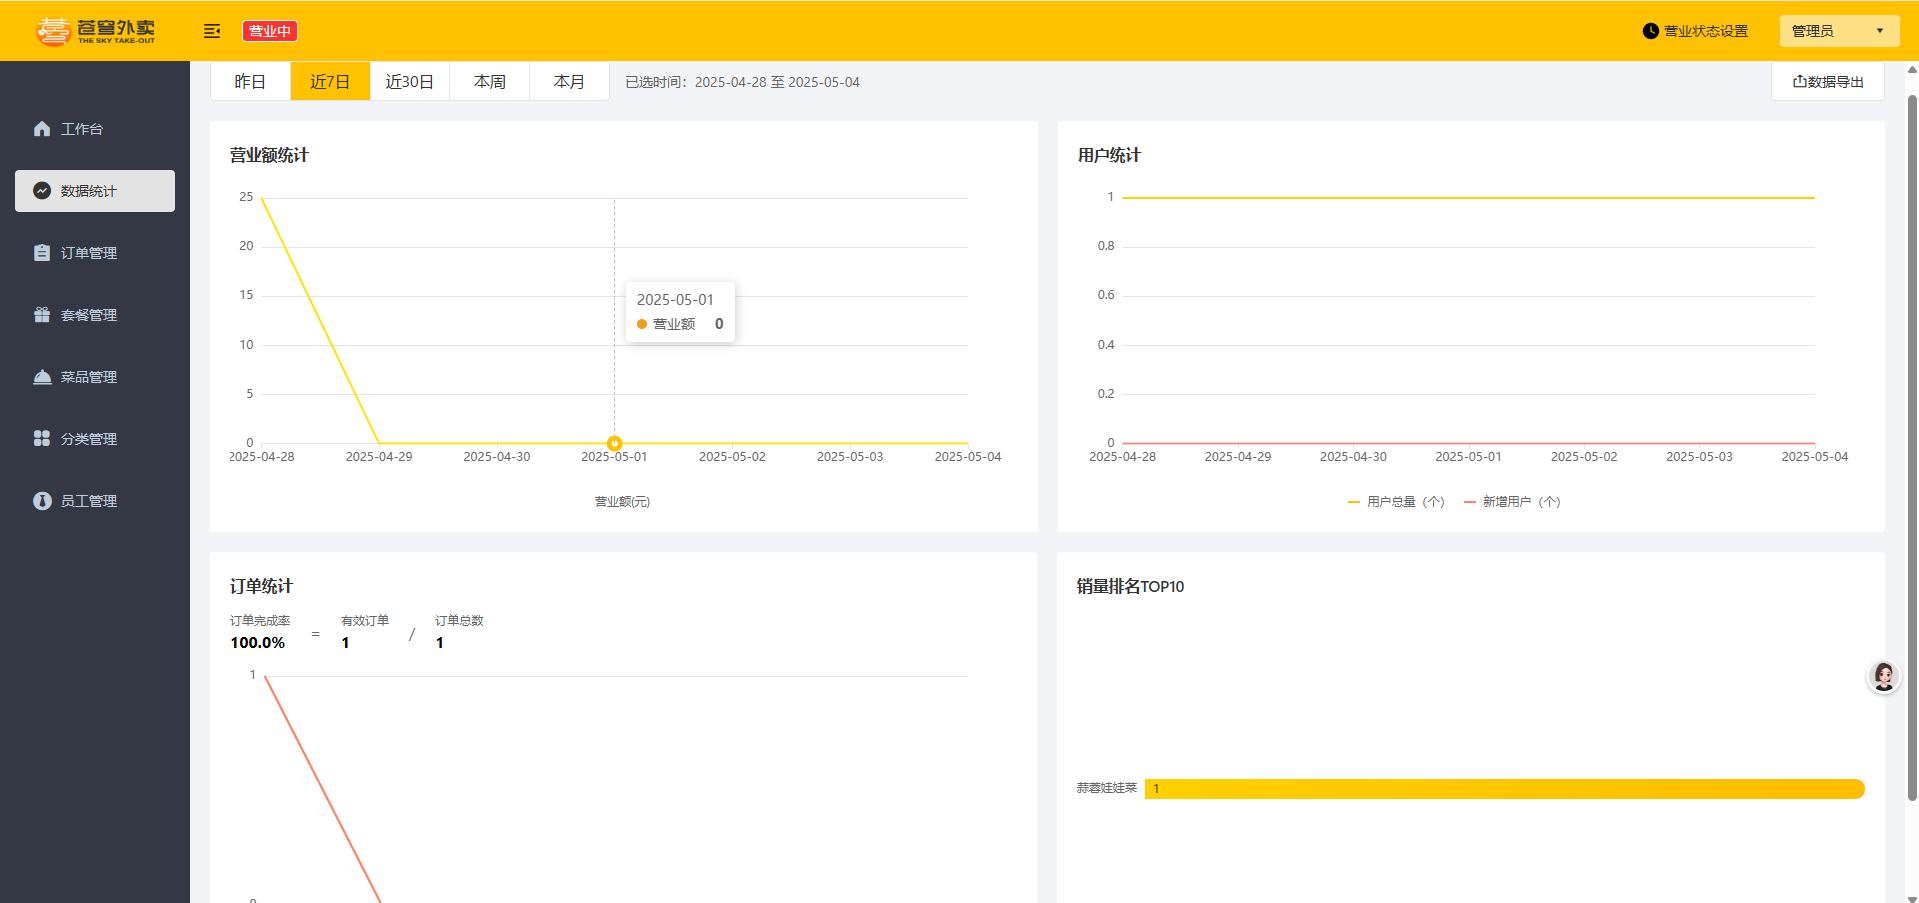Open 菜品管理 menu item

[x=95, y=377]
